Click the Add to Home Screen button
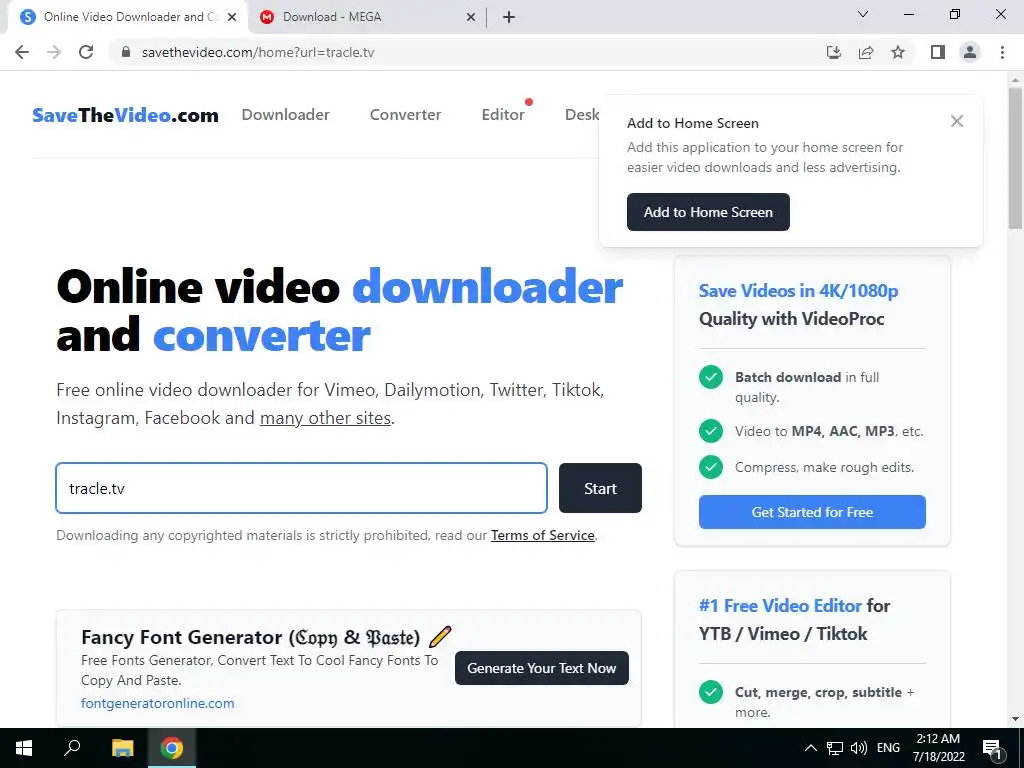The height and width of the screenshot is (768, 1024). [x=708, y=212]
